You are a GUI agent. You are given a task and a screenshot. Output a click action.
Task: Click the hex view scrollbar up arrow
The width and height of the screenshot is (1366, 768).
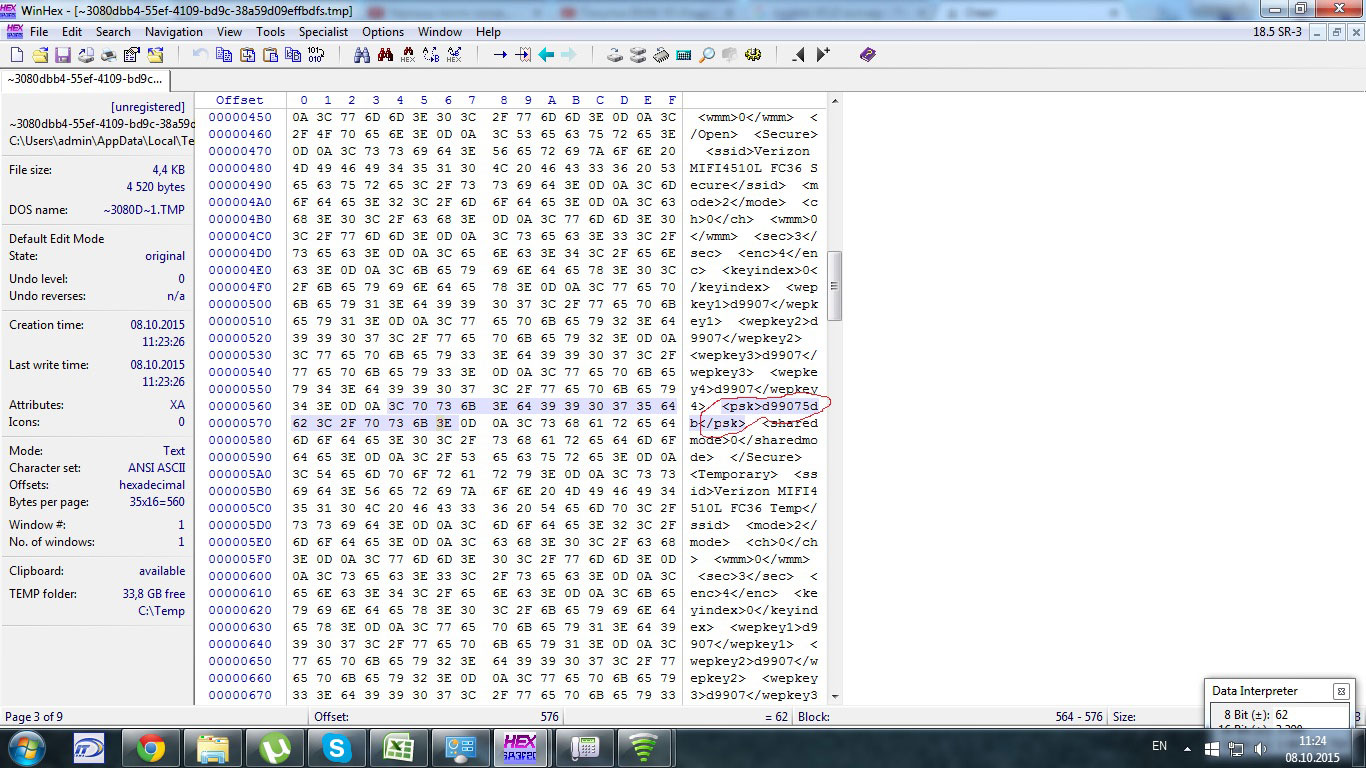pyautogui.click(x=835, y=101)
